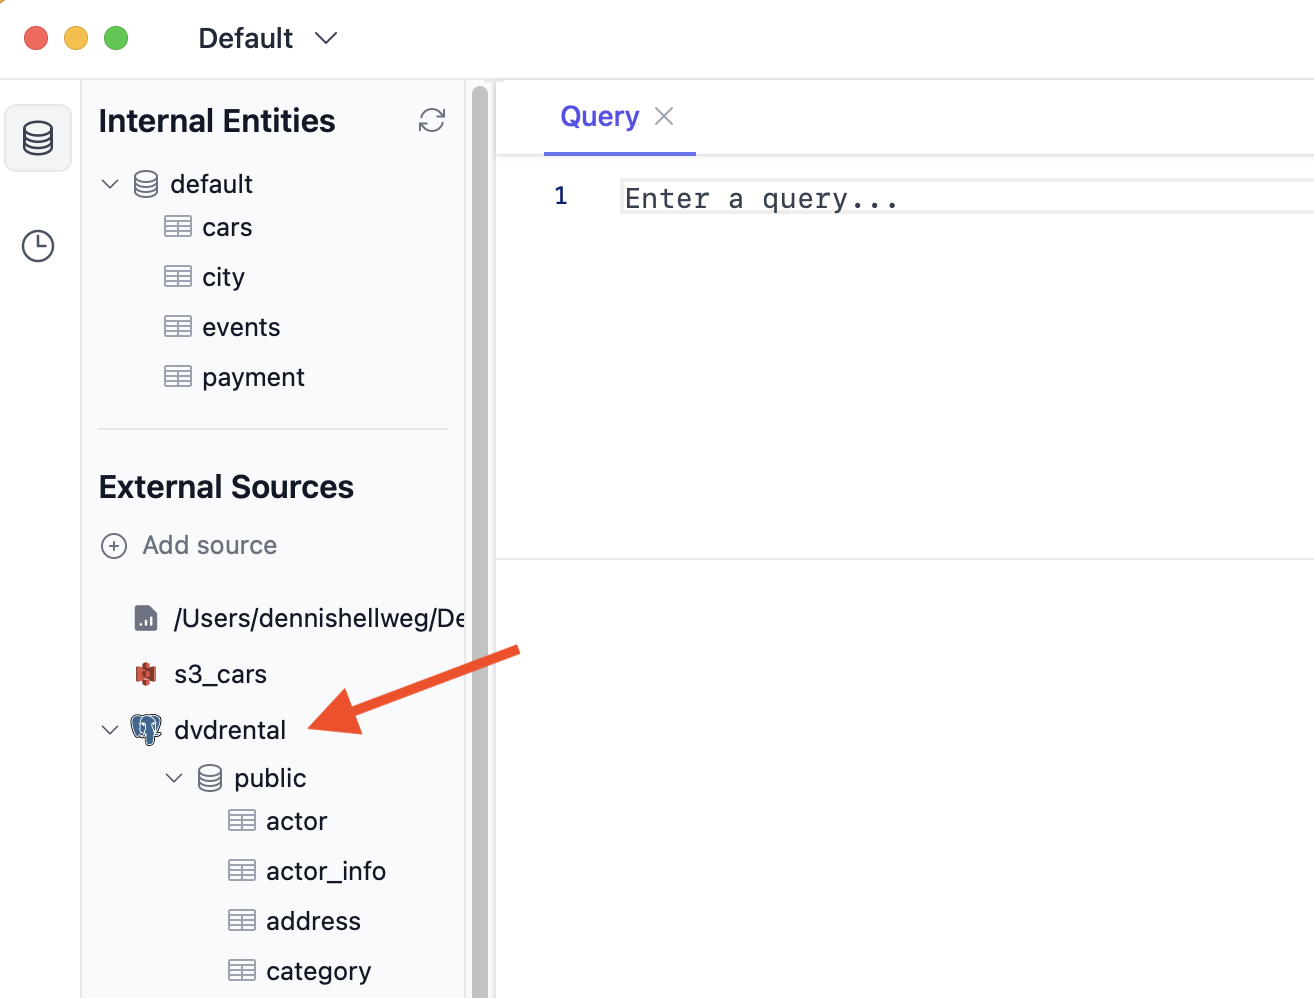Viewport: 1314px width, 998px height.
Task: Open the query history clock icon
Action: [x=38, y=246]
